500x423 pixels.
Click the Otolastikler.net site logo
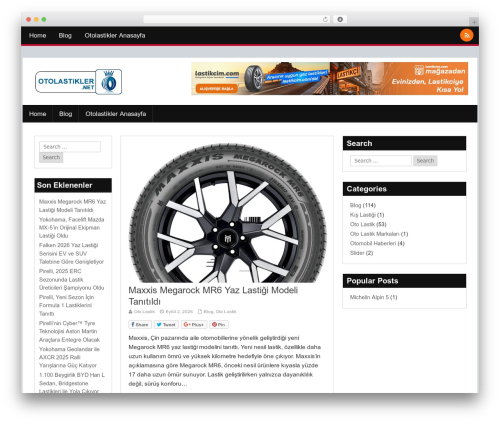[78, 82]
